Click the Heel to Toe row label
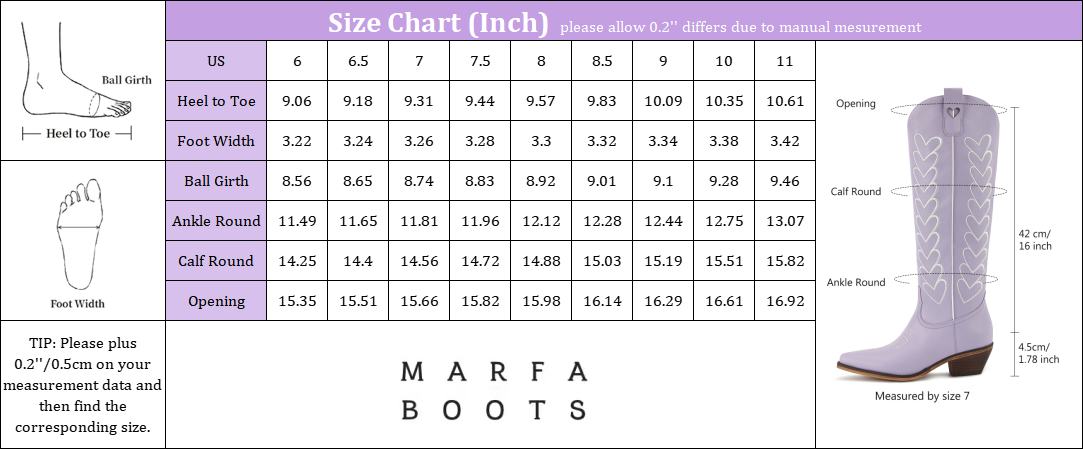Screen dimensions: 1083x449 (x=216, y=101)
